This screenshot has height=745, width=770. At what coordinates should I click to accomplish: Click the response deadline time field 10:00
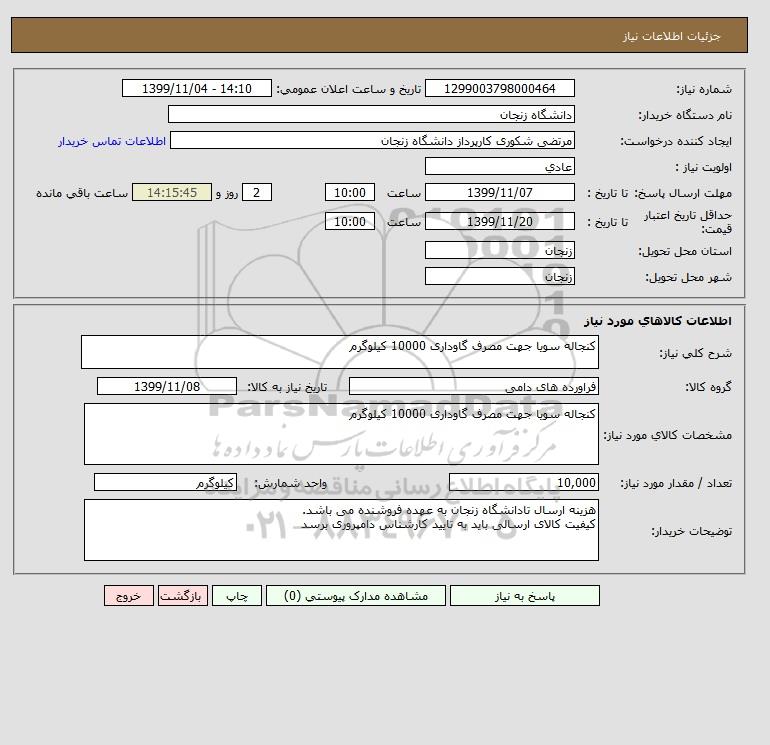click(x=350, y=193)
